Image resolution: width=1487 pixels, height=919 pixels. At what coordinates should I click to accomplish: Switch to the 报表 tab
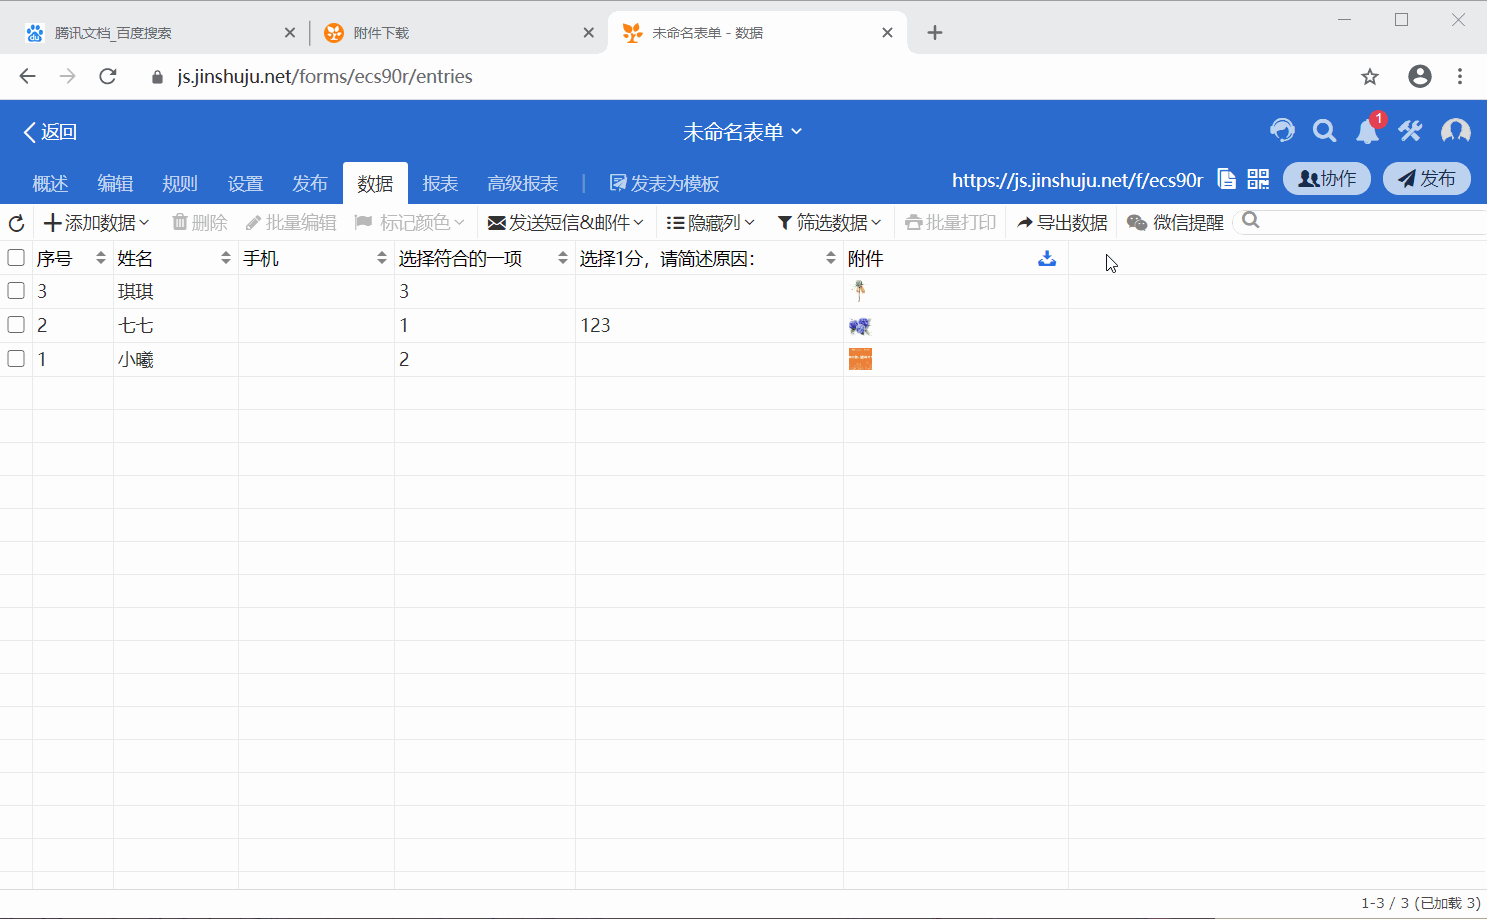440,184
